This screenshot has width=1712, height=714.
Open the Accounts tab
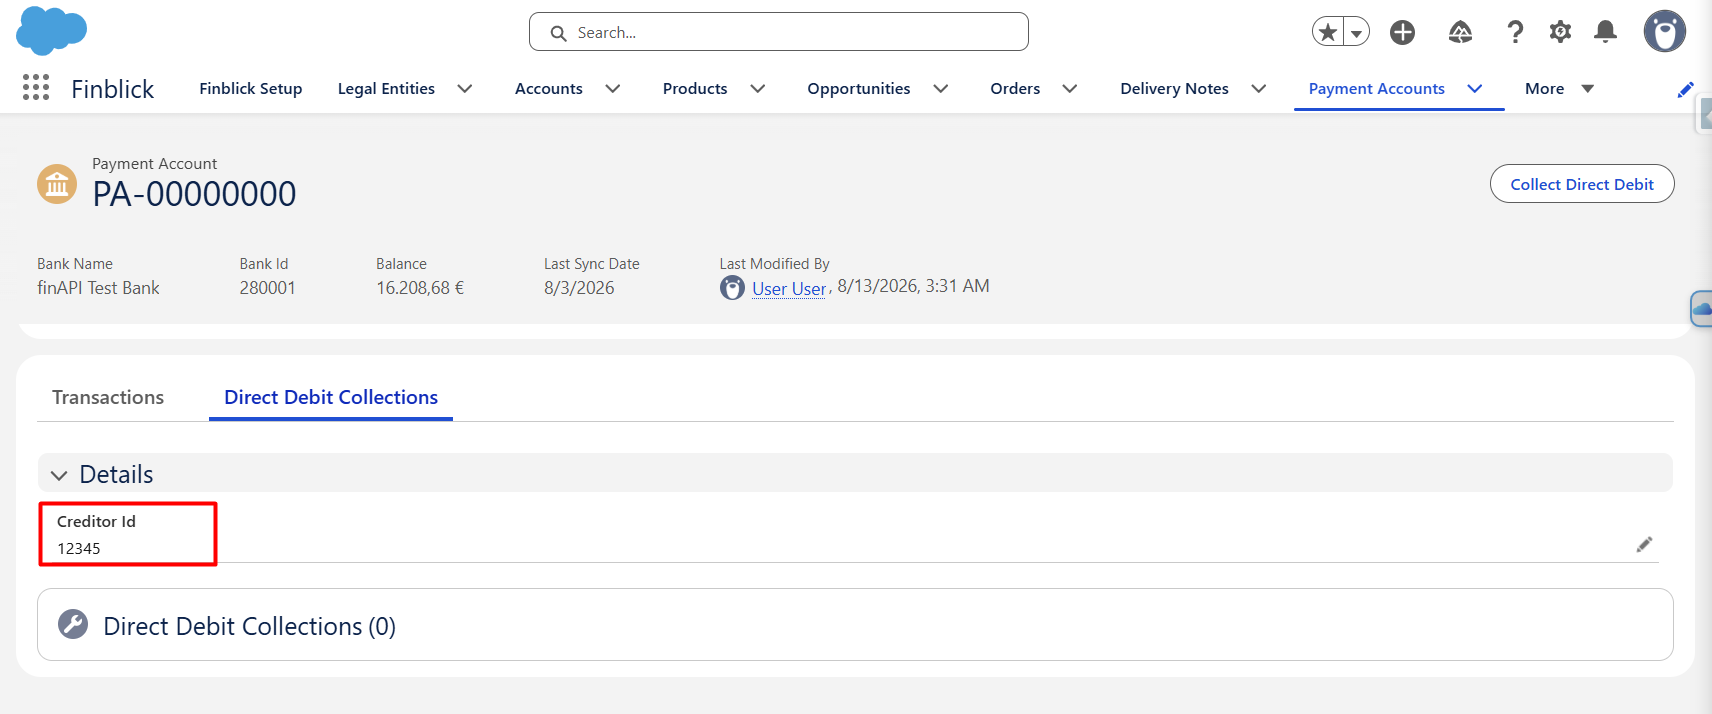tap(548, 89)
